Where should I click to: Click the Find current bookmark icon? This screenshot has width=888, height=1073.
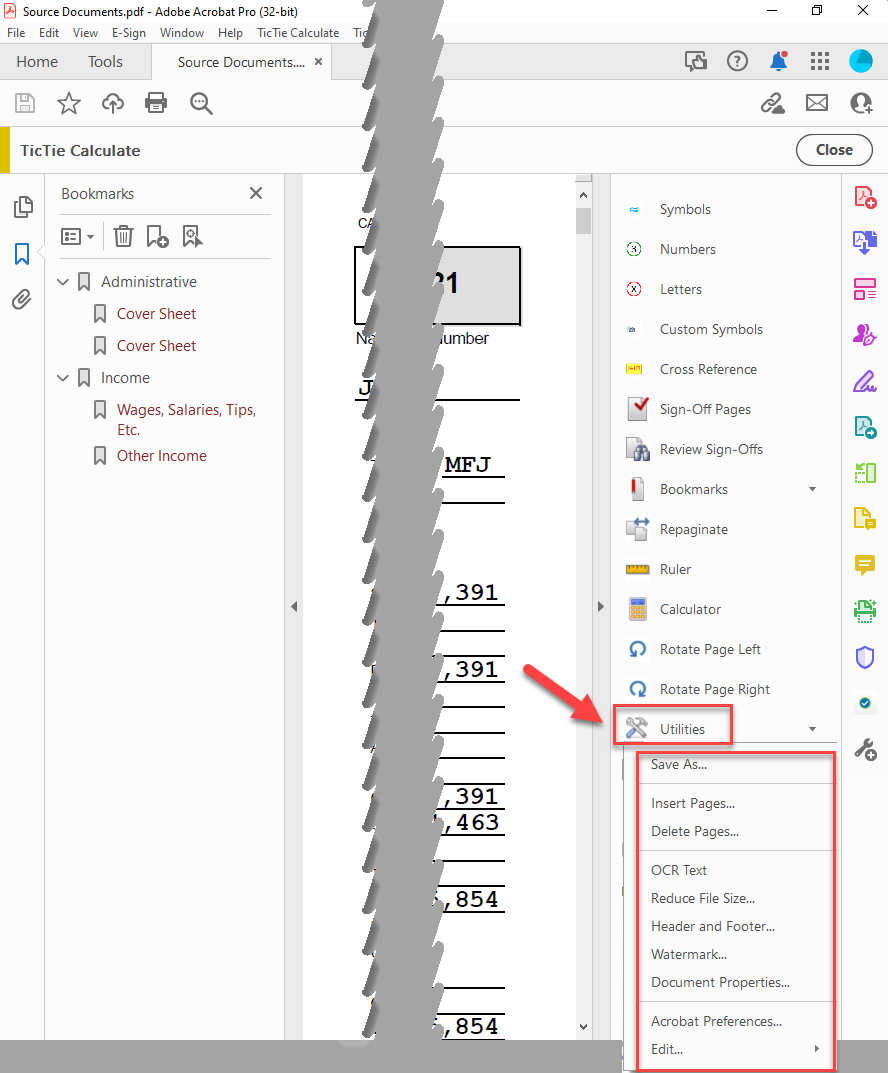192,237
